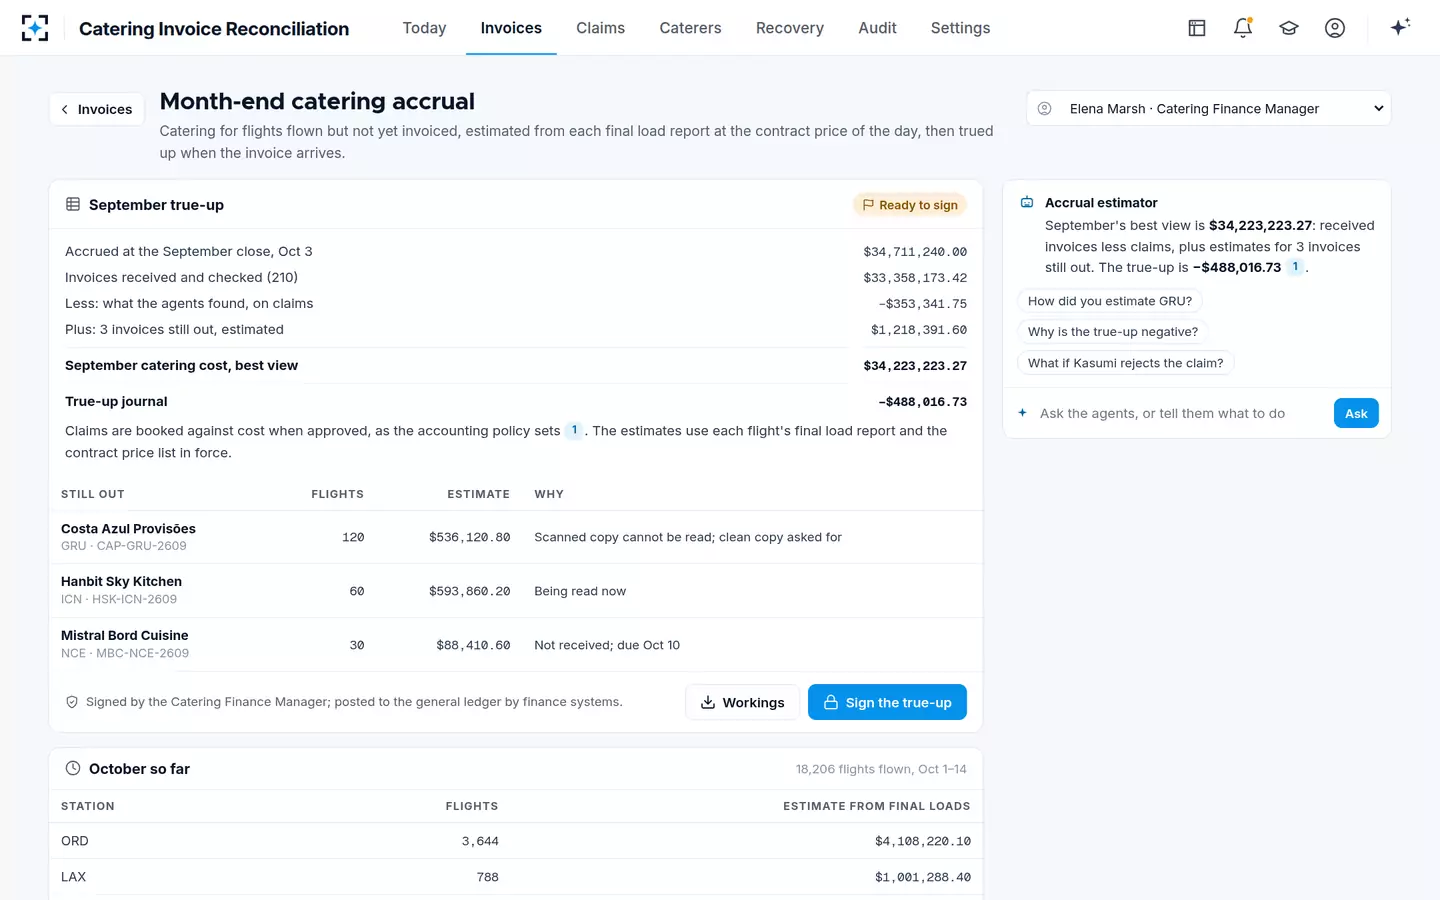Open the Audit tab
1440x900 pixels.
click(x=877, y=28)
